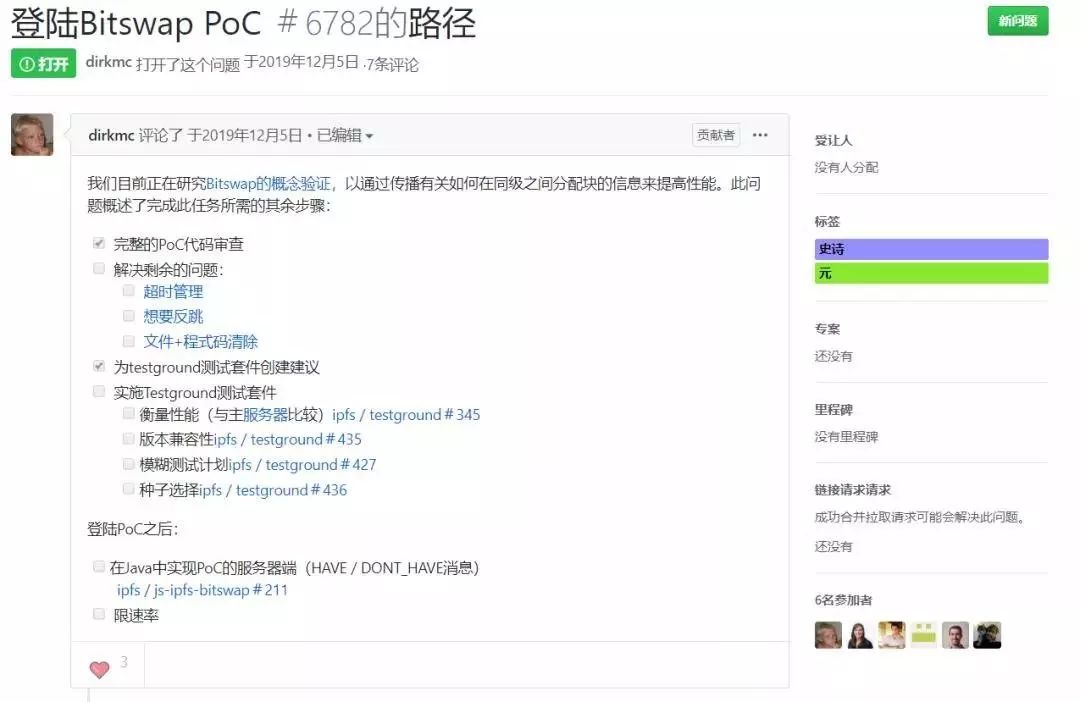
Task: Click the 7条评论 comment count text
Action: point(392,64)
